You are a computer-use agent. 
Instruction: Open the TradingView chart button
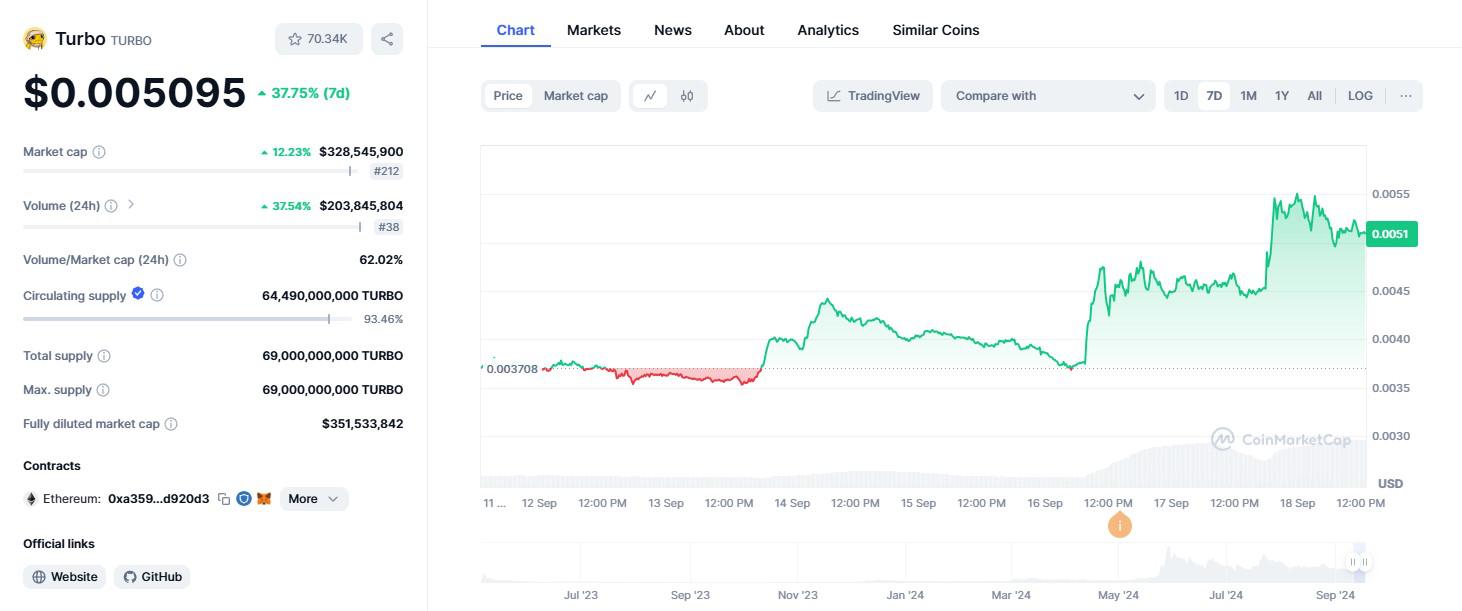coord(873,96)
